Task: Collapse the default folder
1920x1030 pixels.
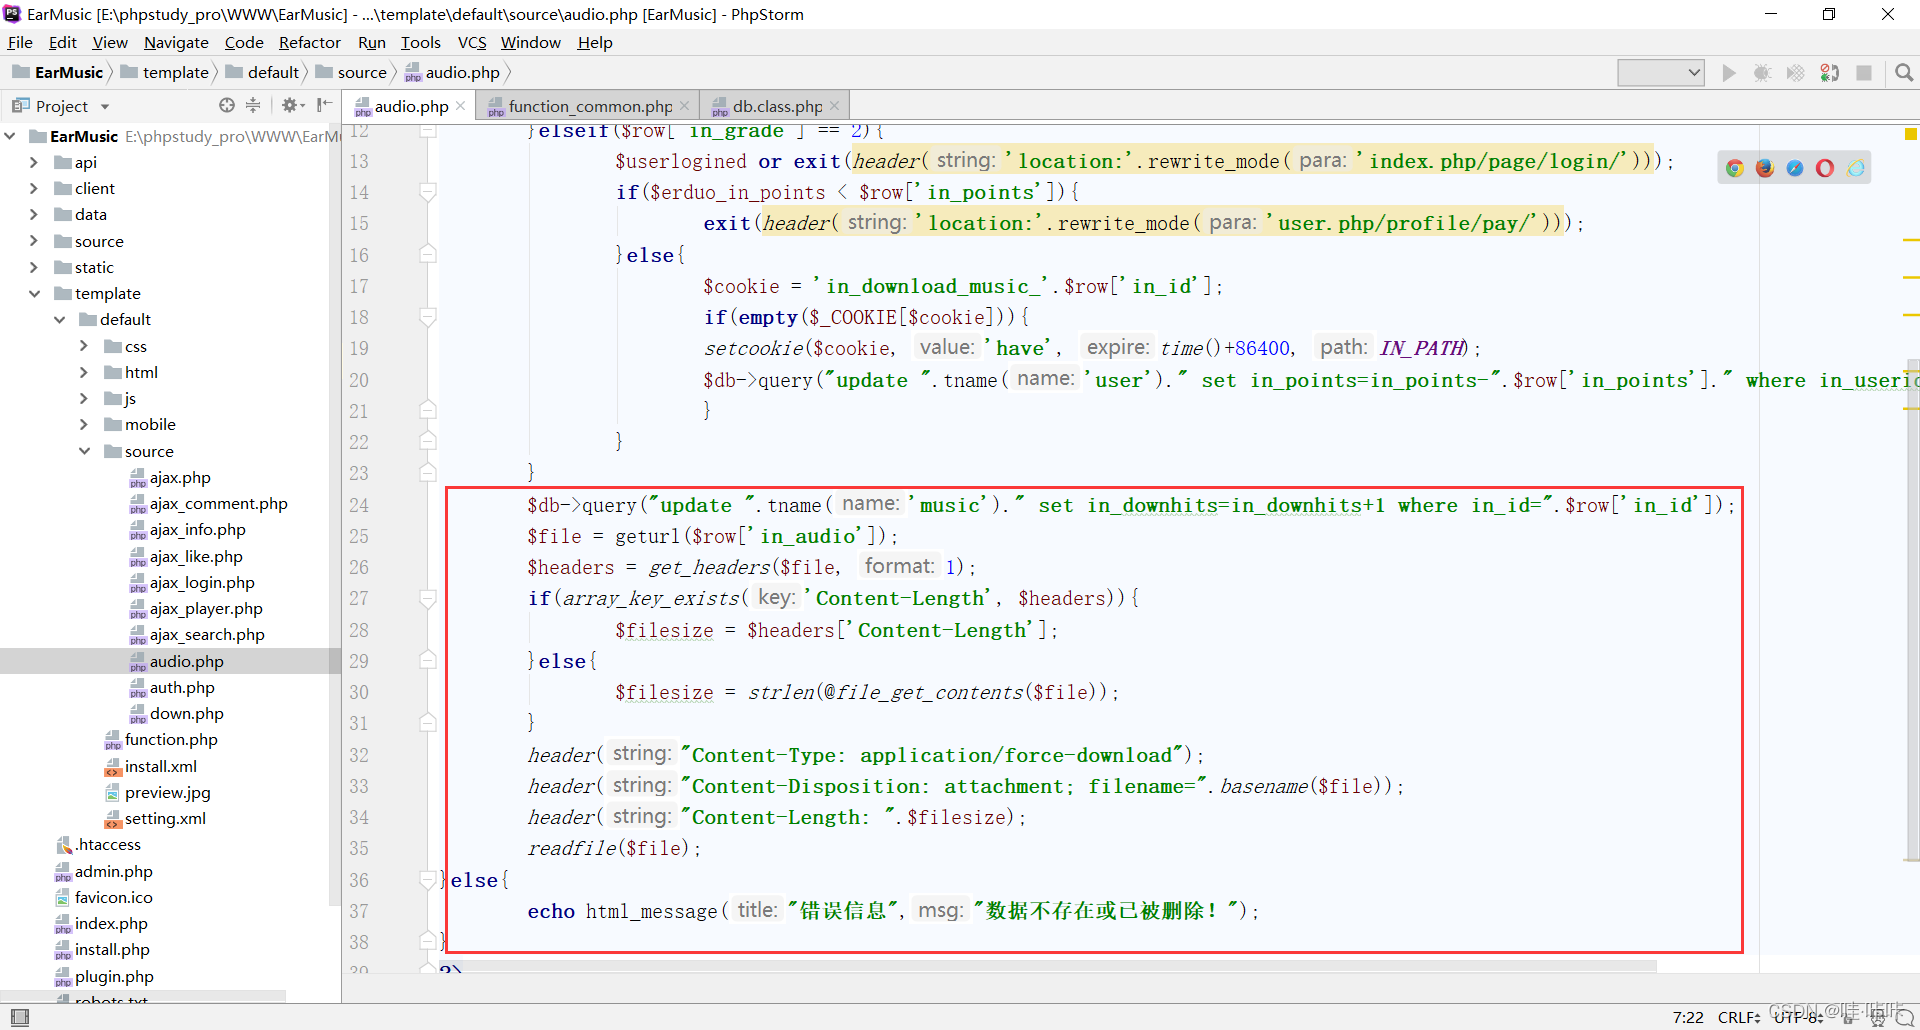Action: coord(59,319)
